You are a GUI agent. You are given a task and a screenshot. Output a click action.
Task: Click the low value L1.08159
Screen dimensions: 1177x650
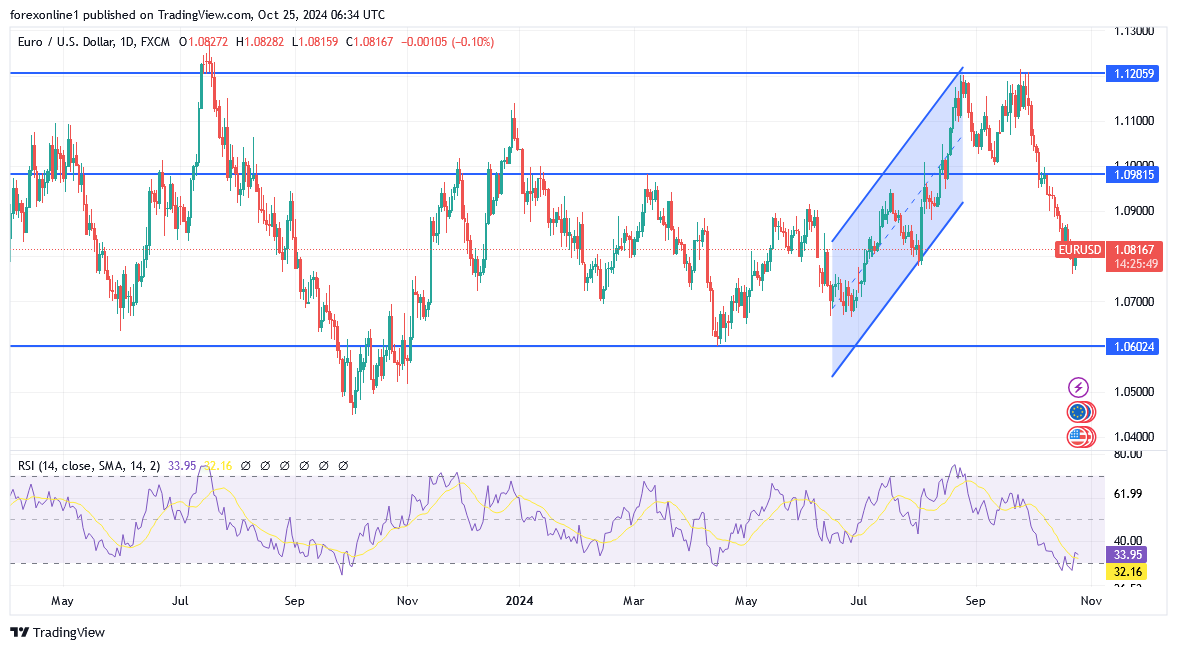coord(315,42)
